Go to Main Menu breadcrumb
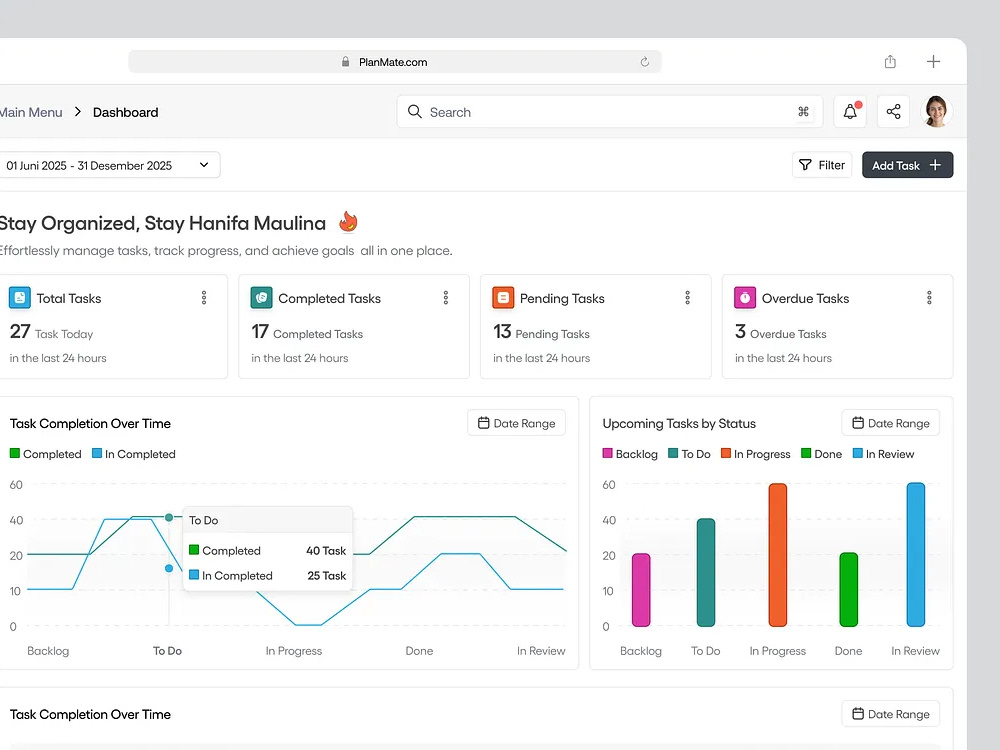 31,112
